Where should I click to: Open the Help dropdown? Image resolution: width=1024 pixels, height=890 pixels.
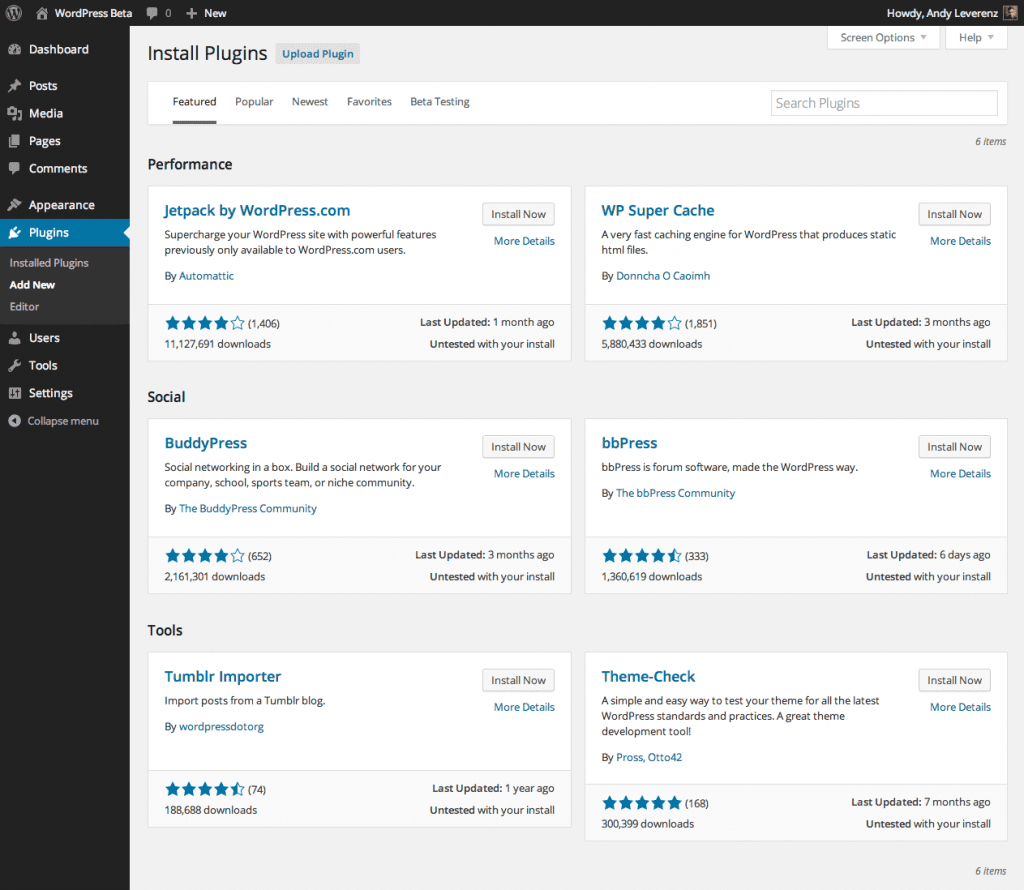(x=975, y=37)
